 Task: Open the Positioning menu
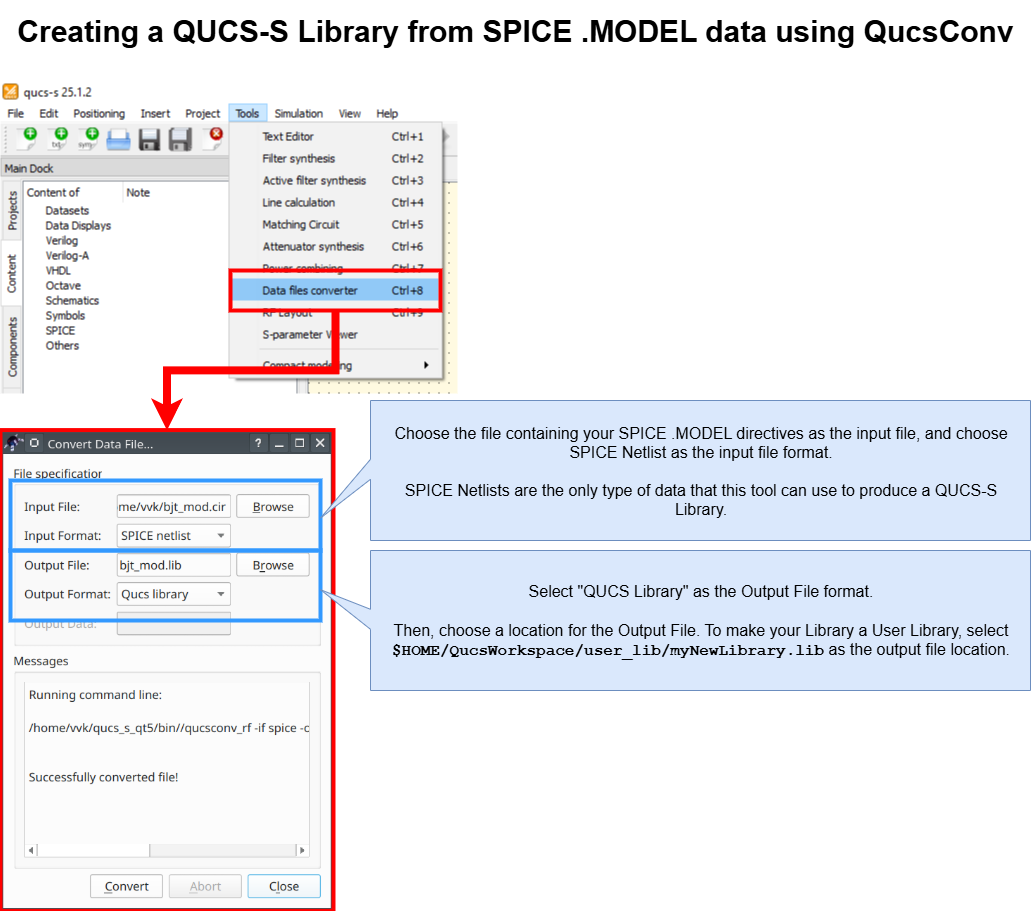coord(99,114)
